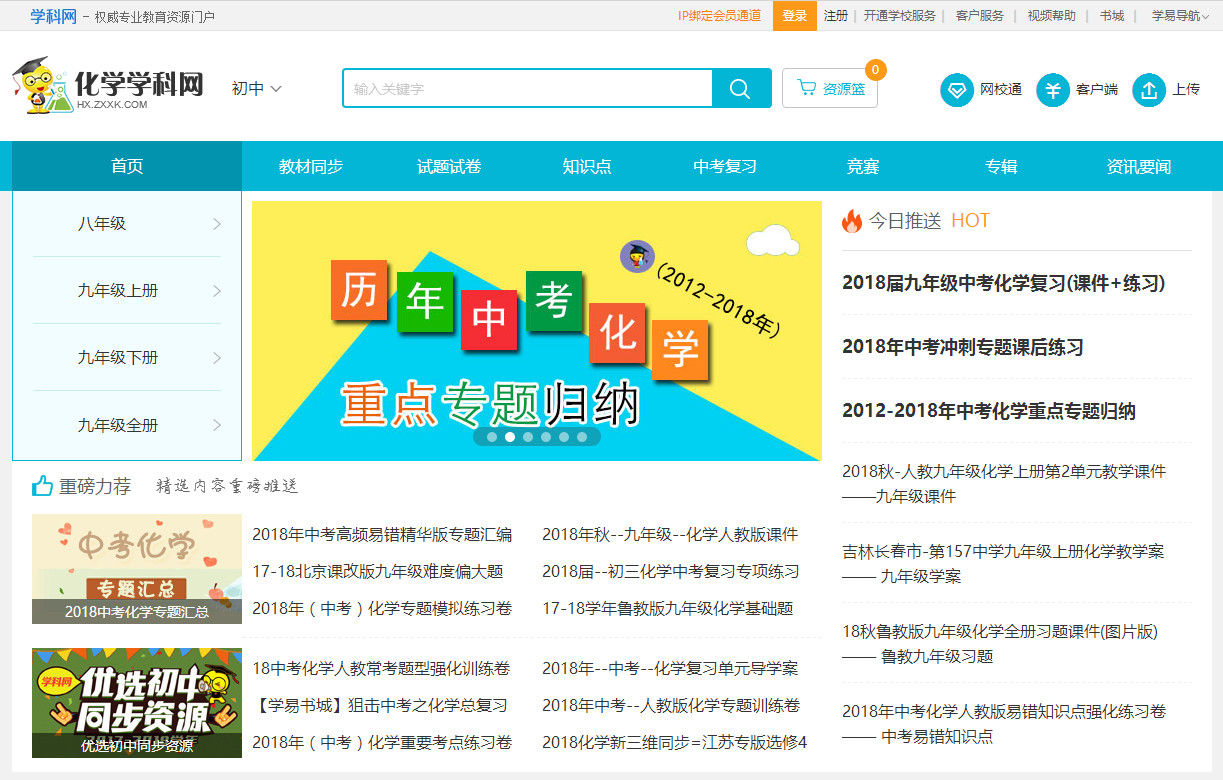Click the search magnifier icon
The image size is (1223, 780).
(x=740, y=88)
